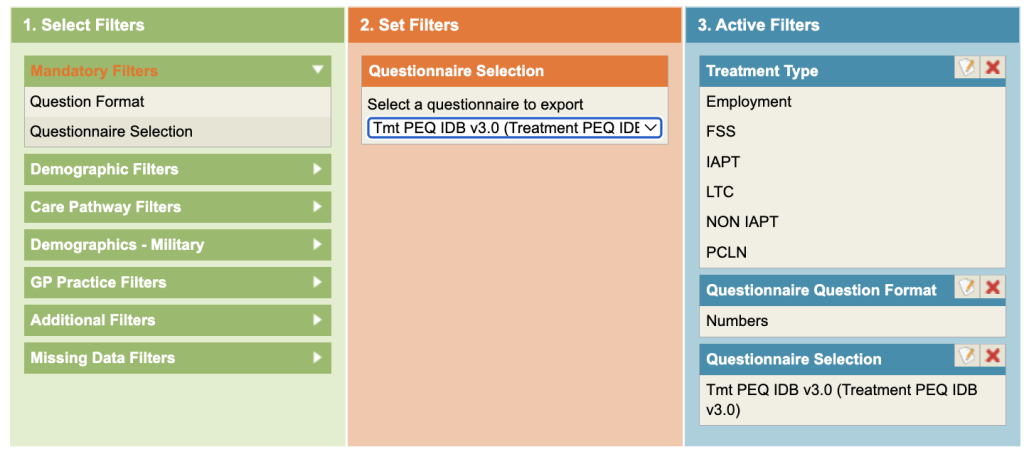Click the Employment treatment type entry
The height and width of the screenshot is (457, 1024).
[749, 101]
